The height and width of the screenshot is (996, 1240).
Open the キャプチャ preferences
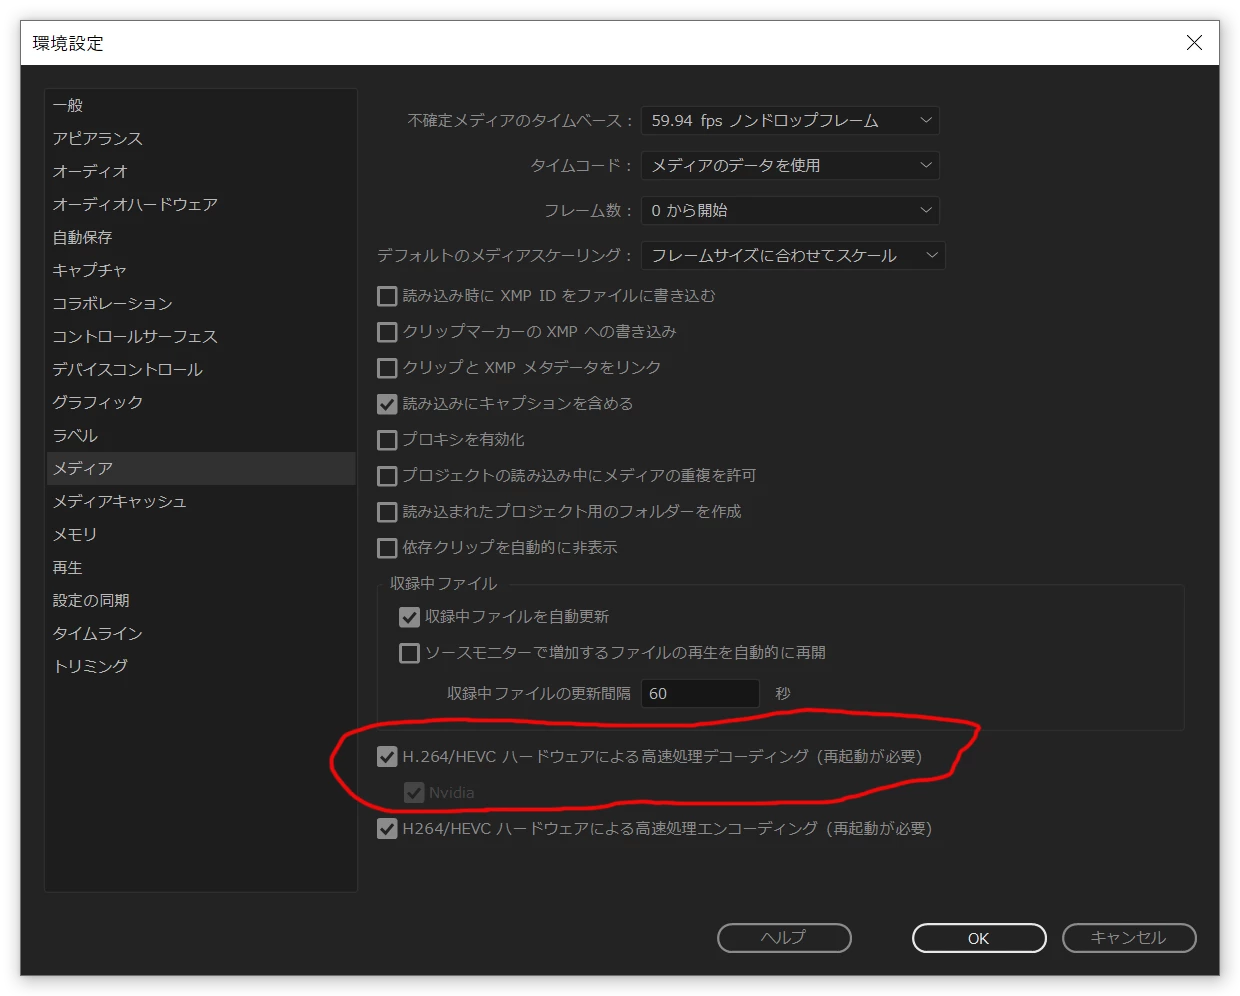(x=200, y=270)
